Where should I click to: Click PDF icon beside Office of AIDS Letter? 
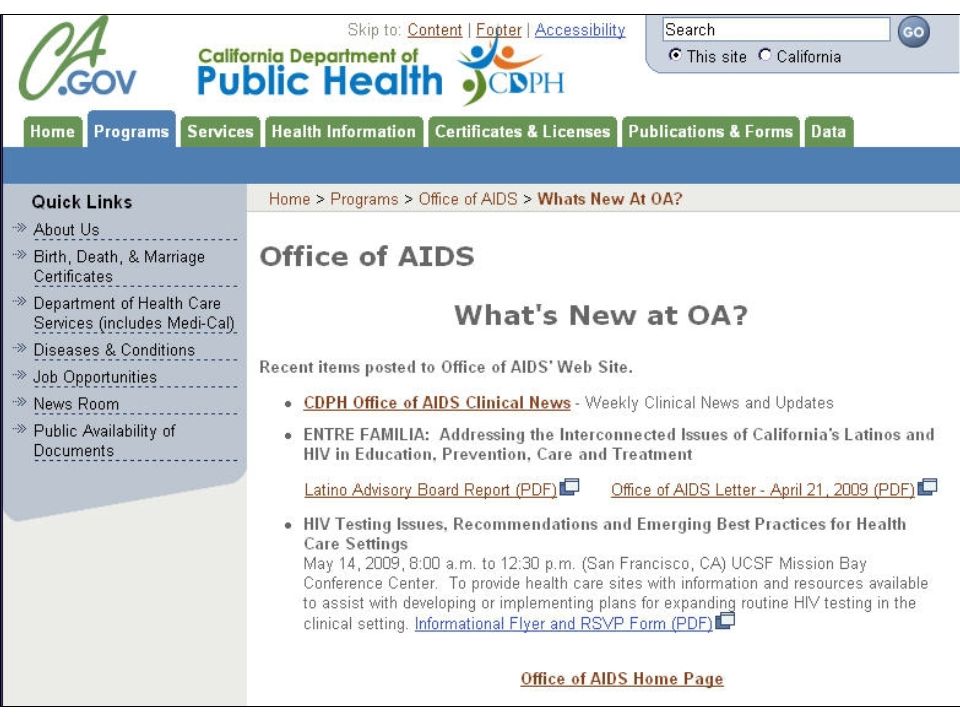(x=928, y=487)
